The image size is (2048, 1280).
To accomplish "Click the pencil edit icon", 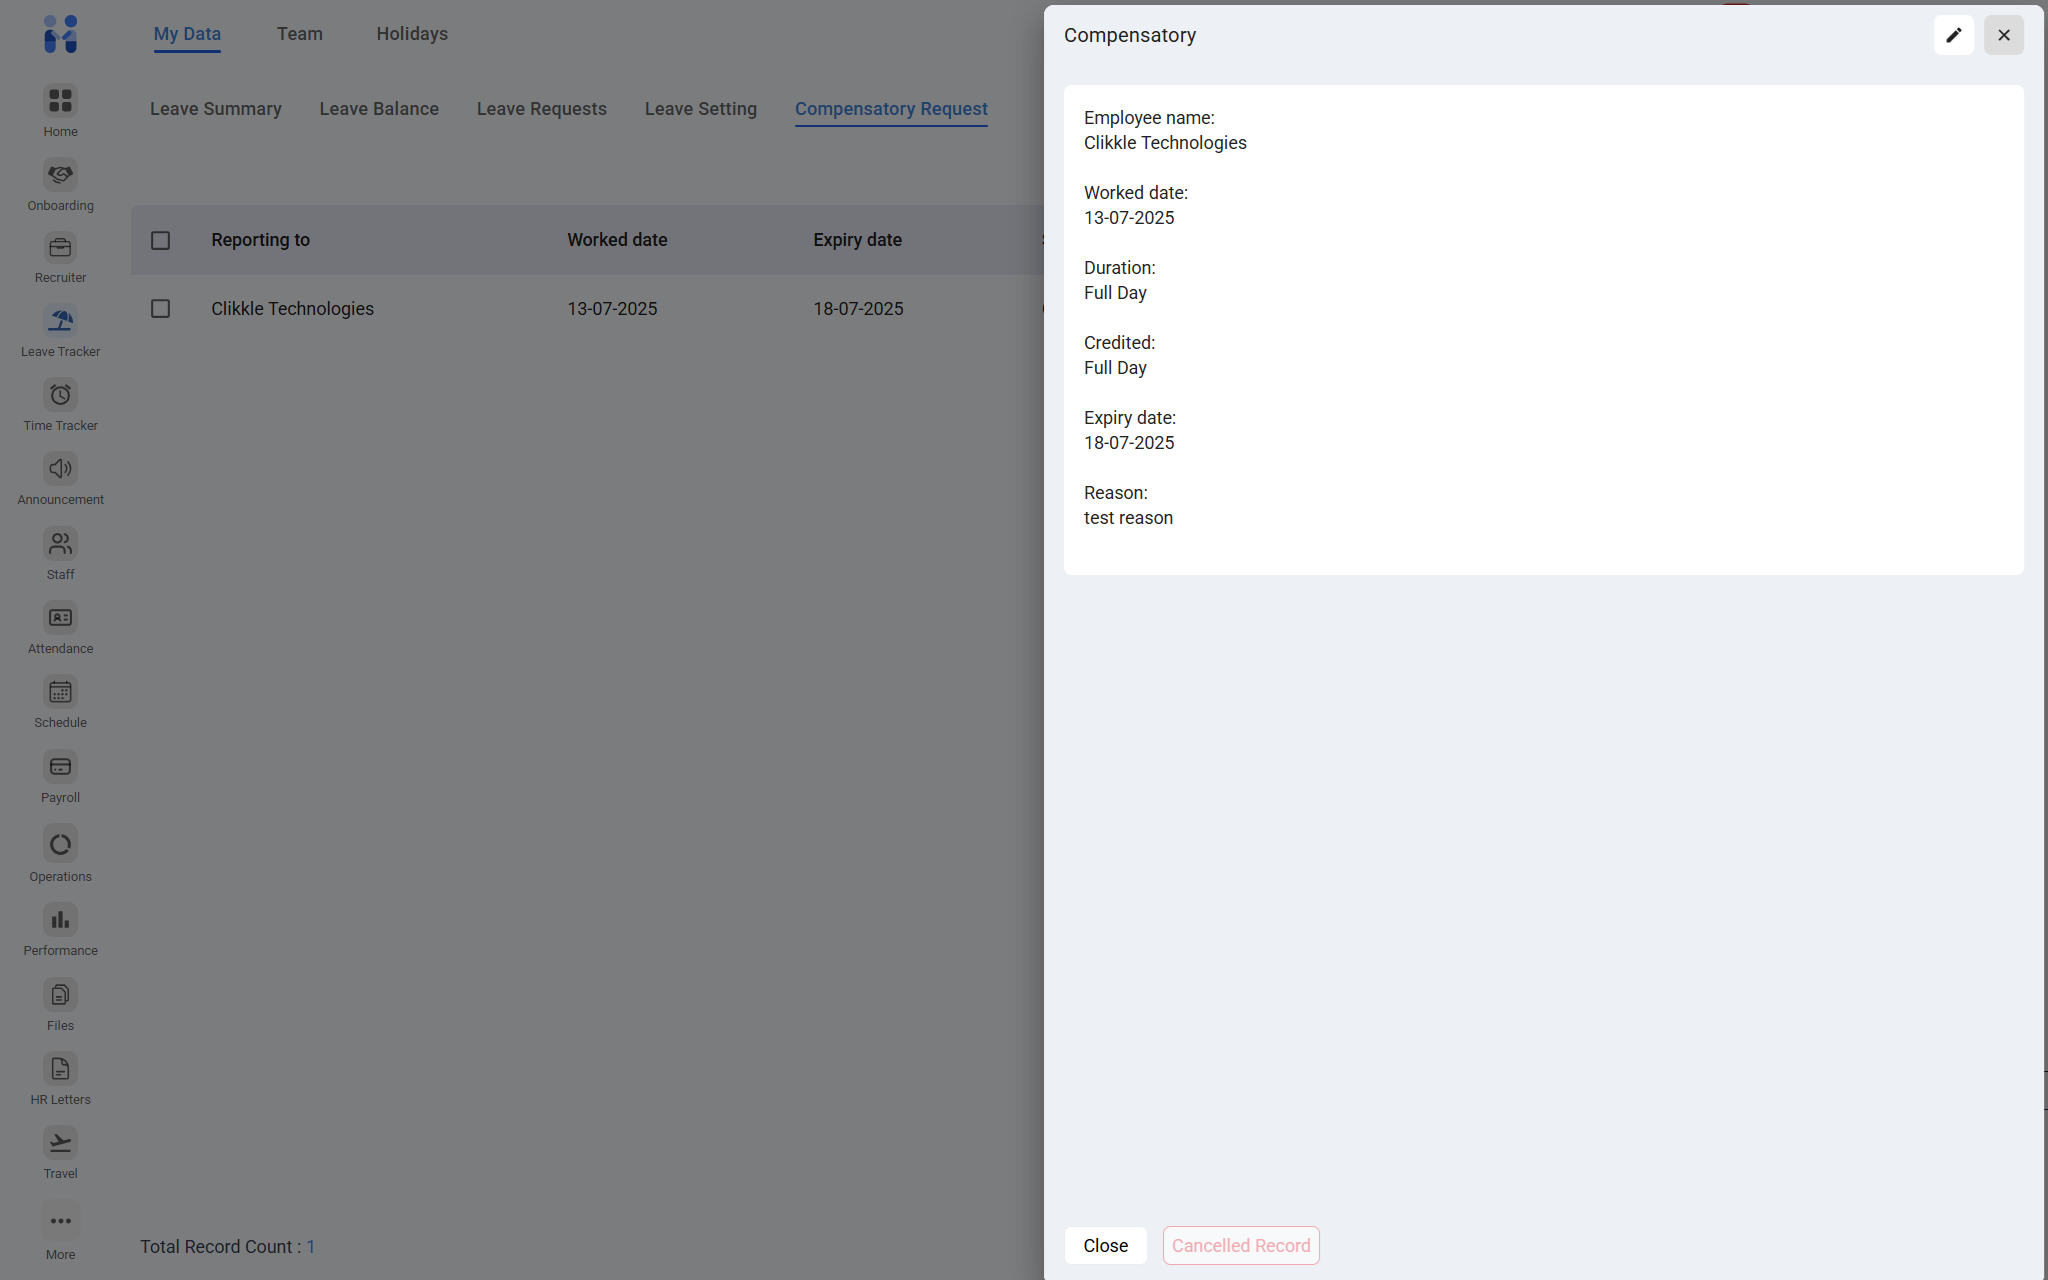I will tap(1953, 35).
